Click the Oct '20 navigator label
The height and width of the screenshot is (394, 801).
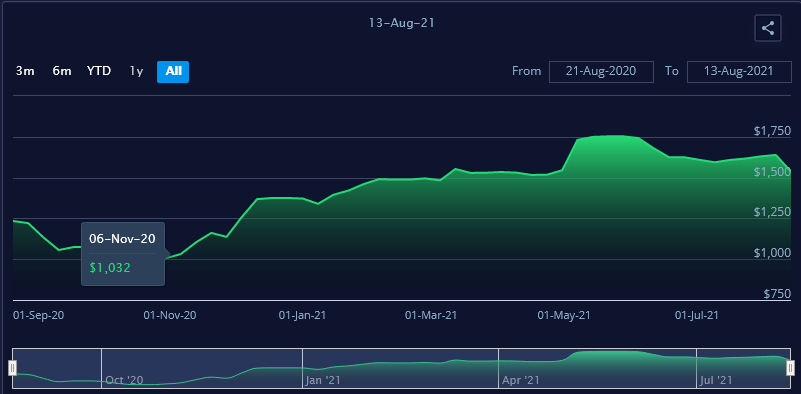pyautogui.click(x=125, y=380)
